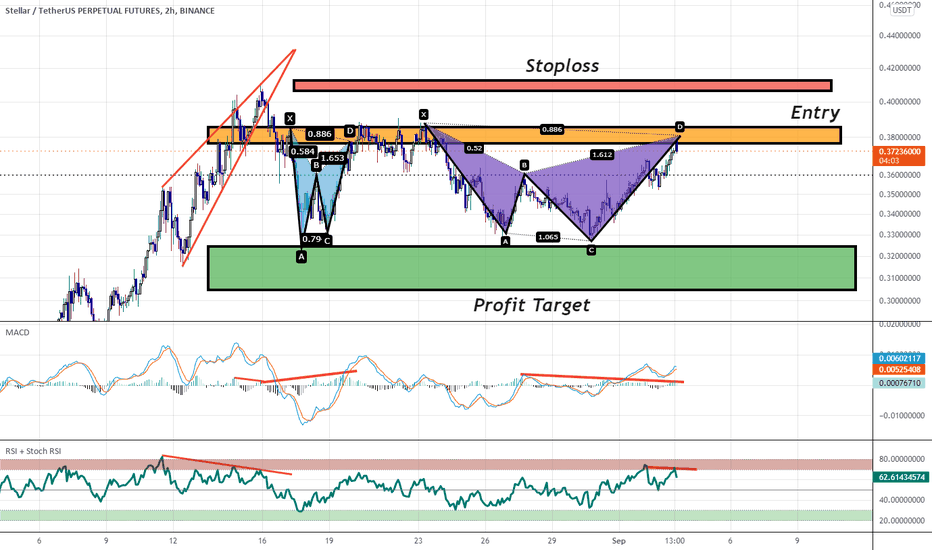
Task: Click point B label of the purple pattern
Action: (524, 165)
